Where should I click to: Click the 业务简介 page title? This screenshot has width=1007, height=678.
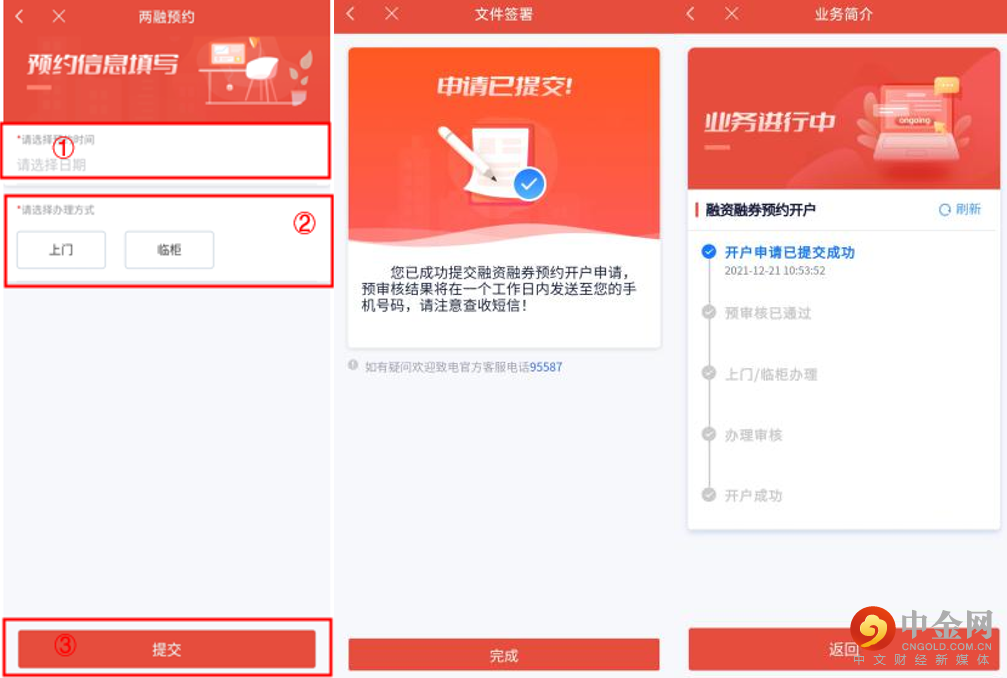coord(843,14)
